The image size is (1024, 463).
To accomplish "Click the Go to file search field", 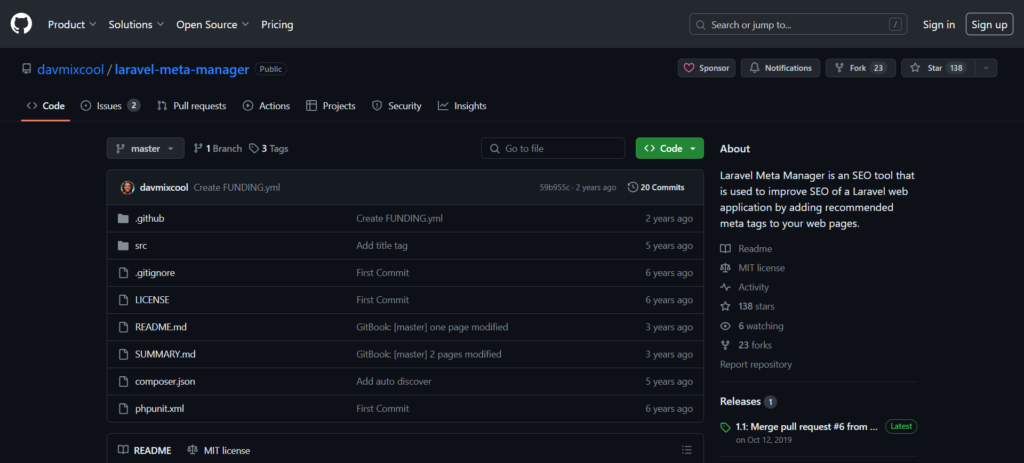I will click(592, 148).
